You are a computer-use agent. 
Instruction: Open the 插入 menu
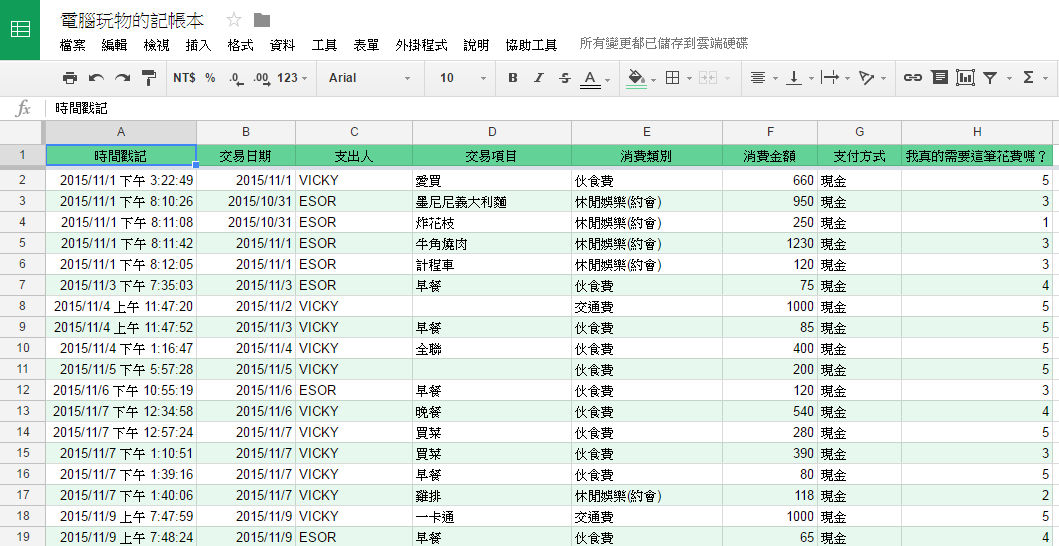tap(199, 45)
